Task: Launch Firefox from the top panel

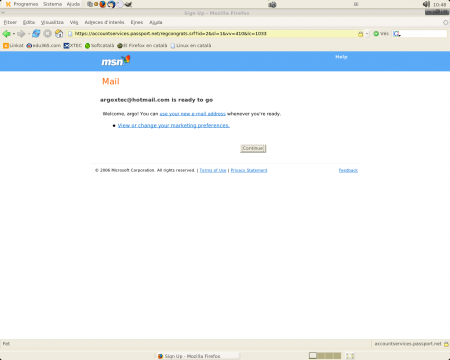Action: [102, 4]
